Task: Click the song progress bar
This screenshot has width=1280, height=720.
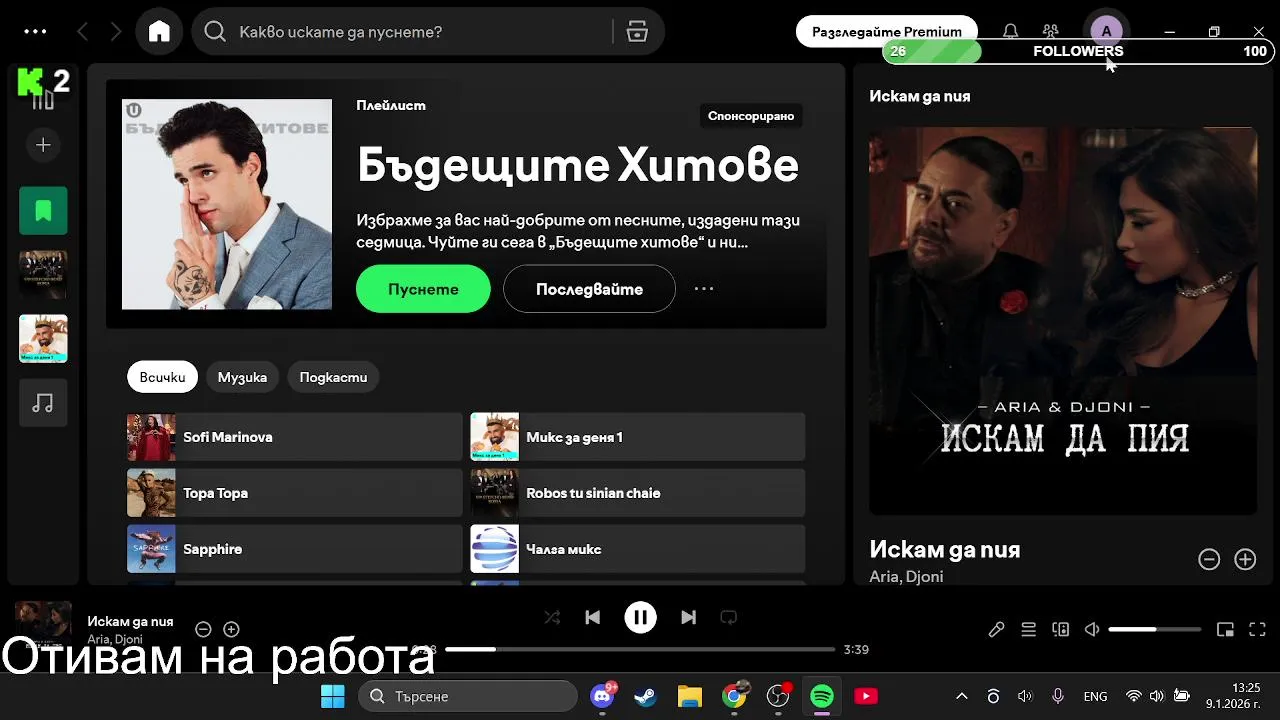Action: click(640, 649)
